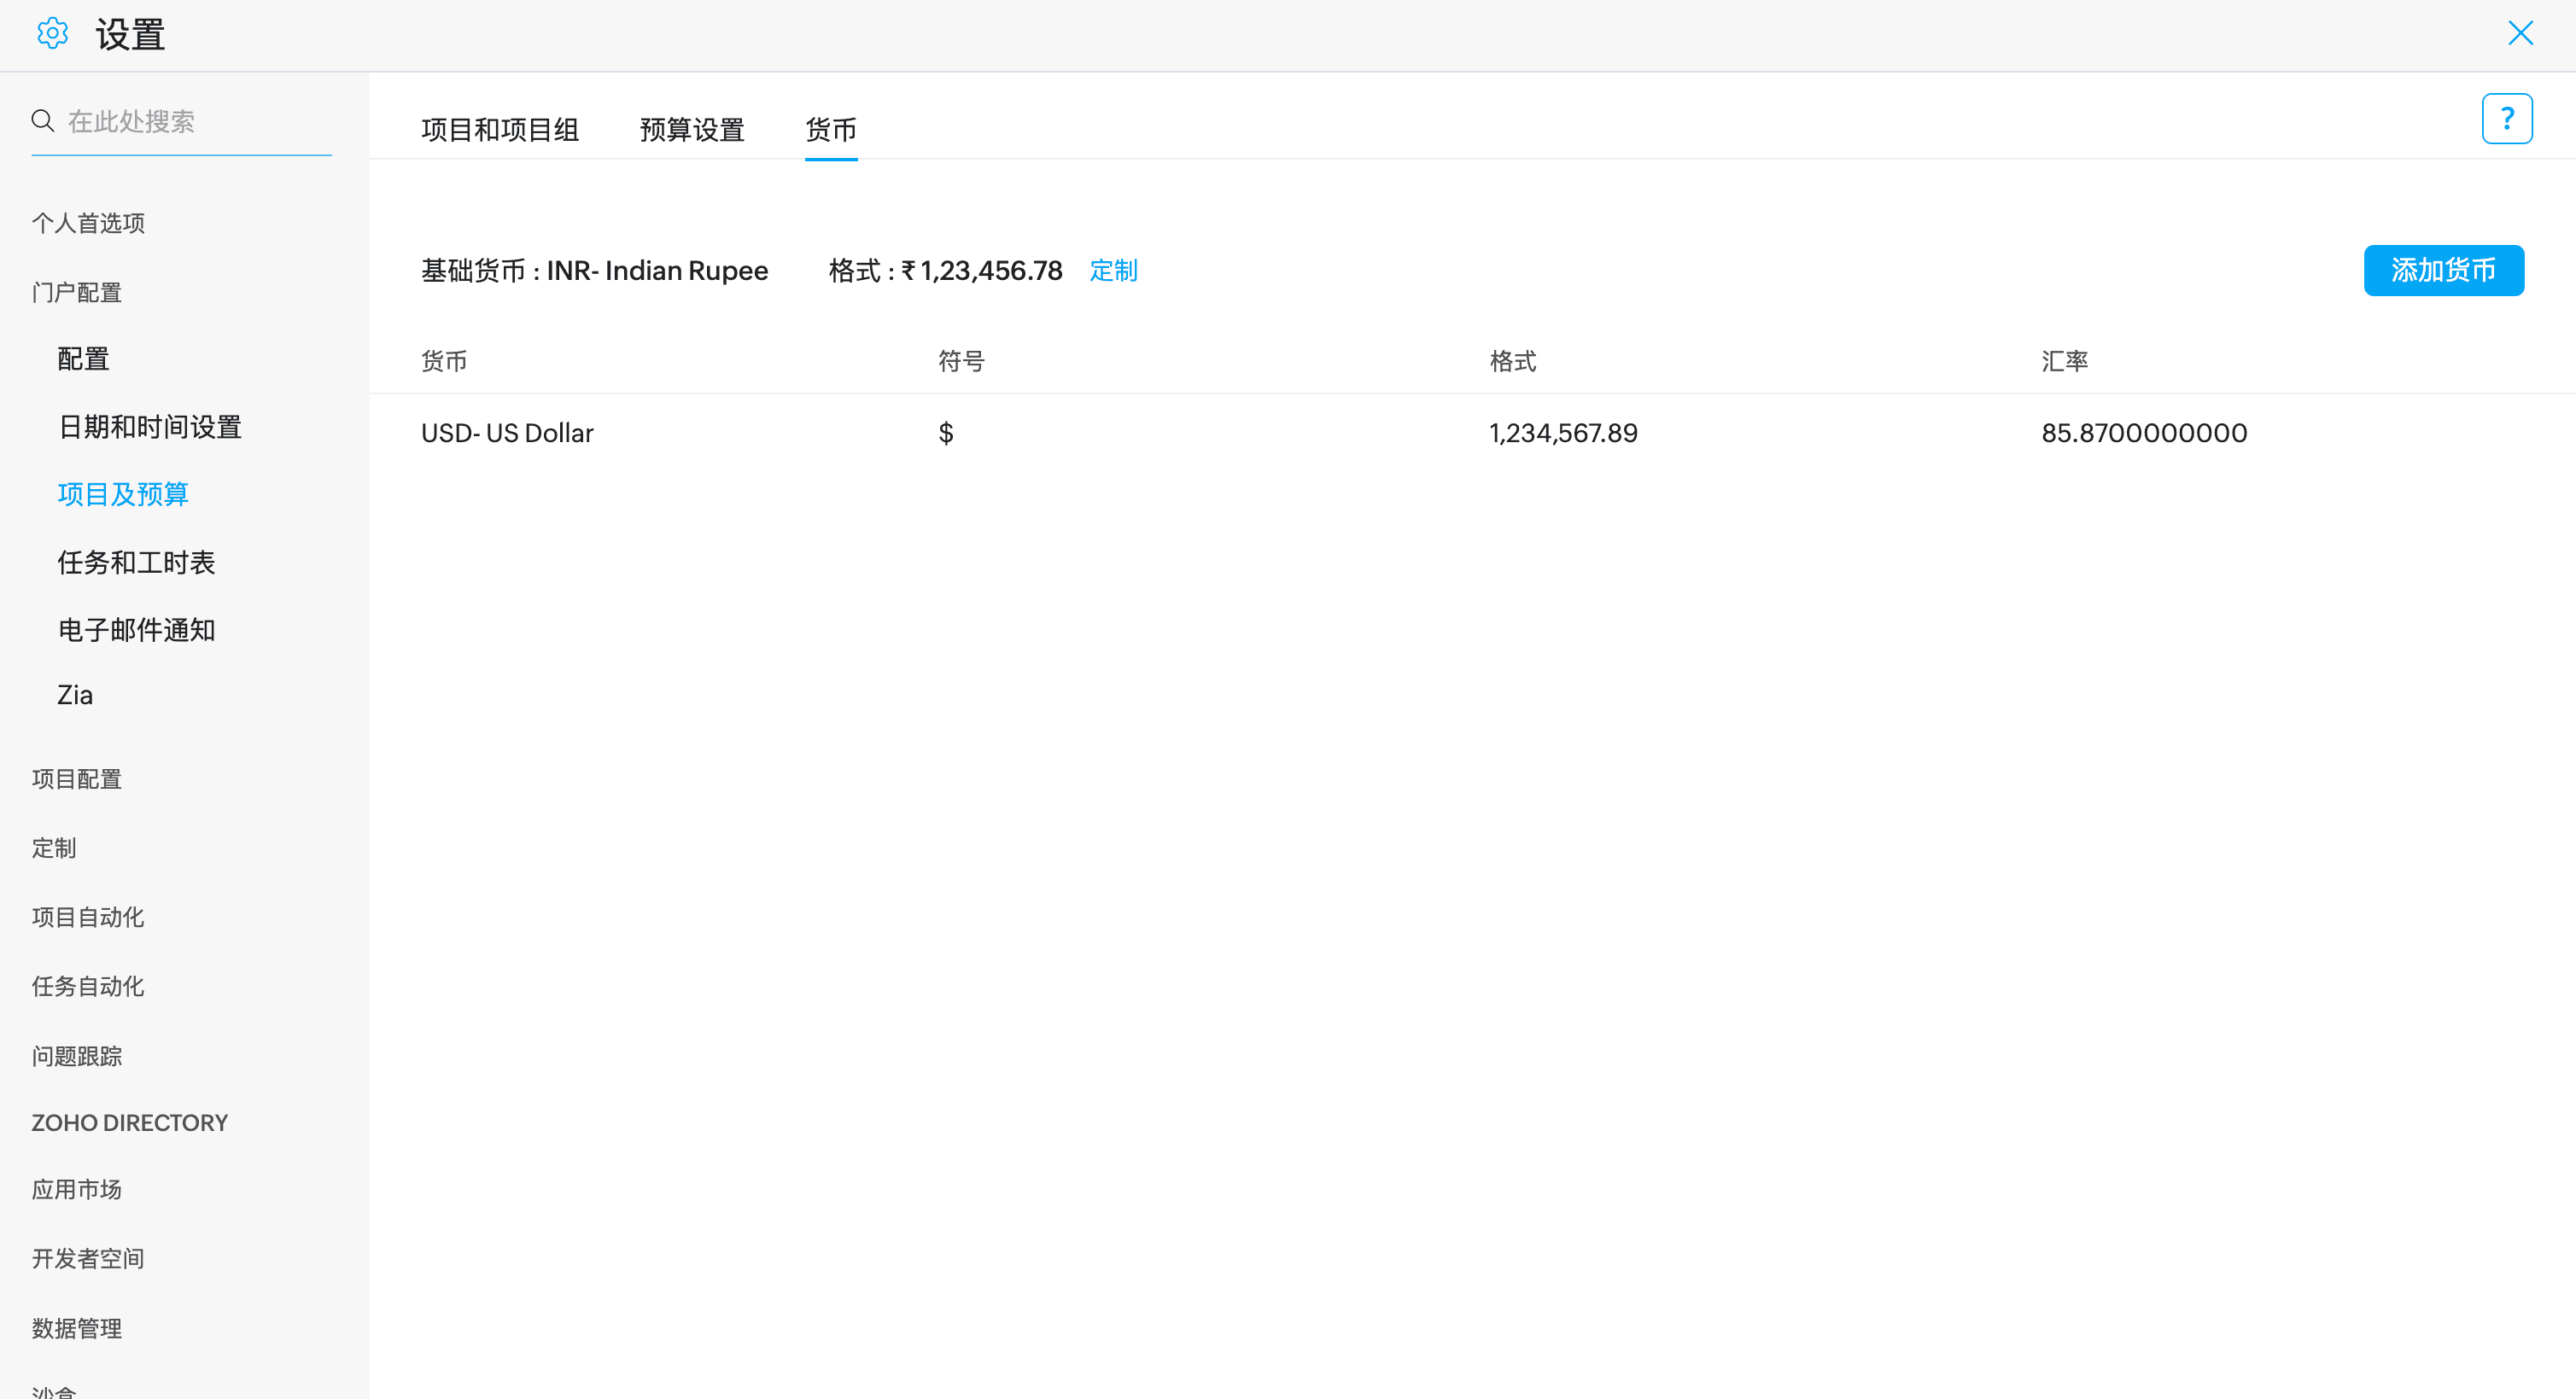Open 日期和时间设置 in sidebar
The height and width of the screenshot is (1399, 2576).
pyautogui.click(x=150, y=427)
